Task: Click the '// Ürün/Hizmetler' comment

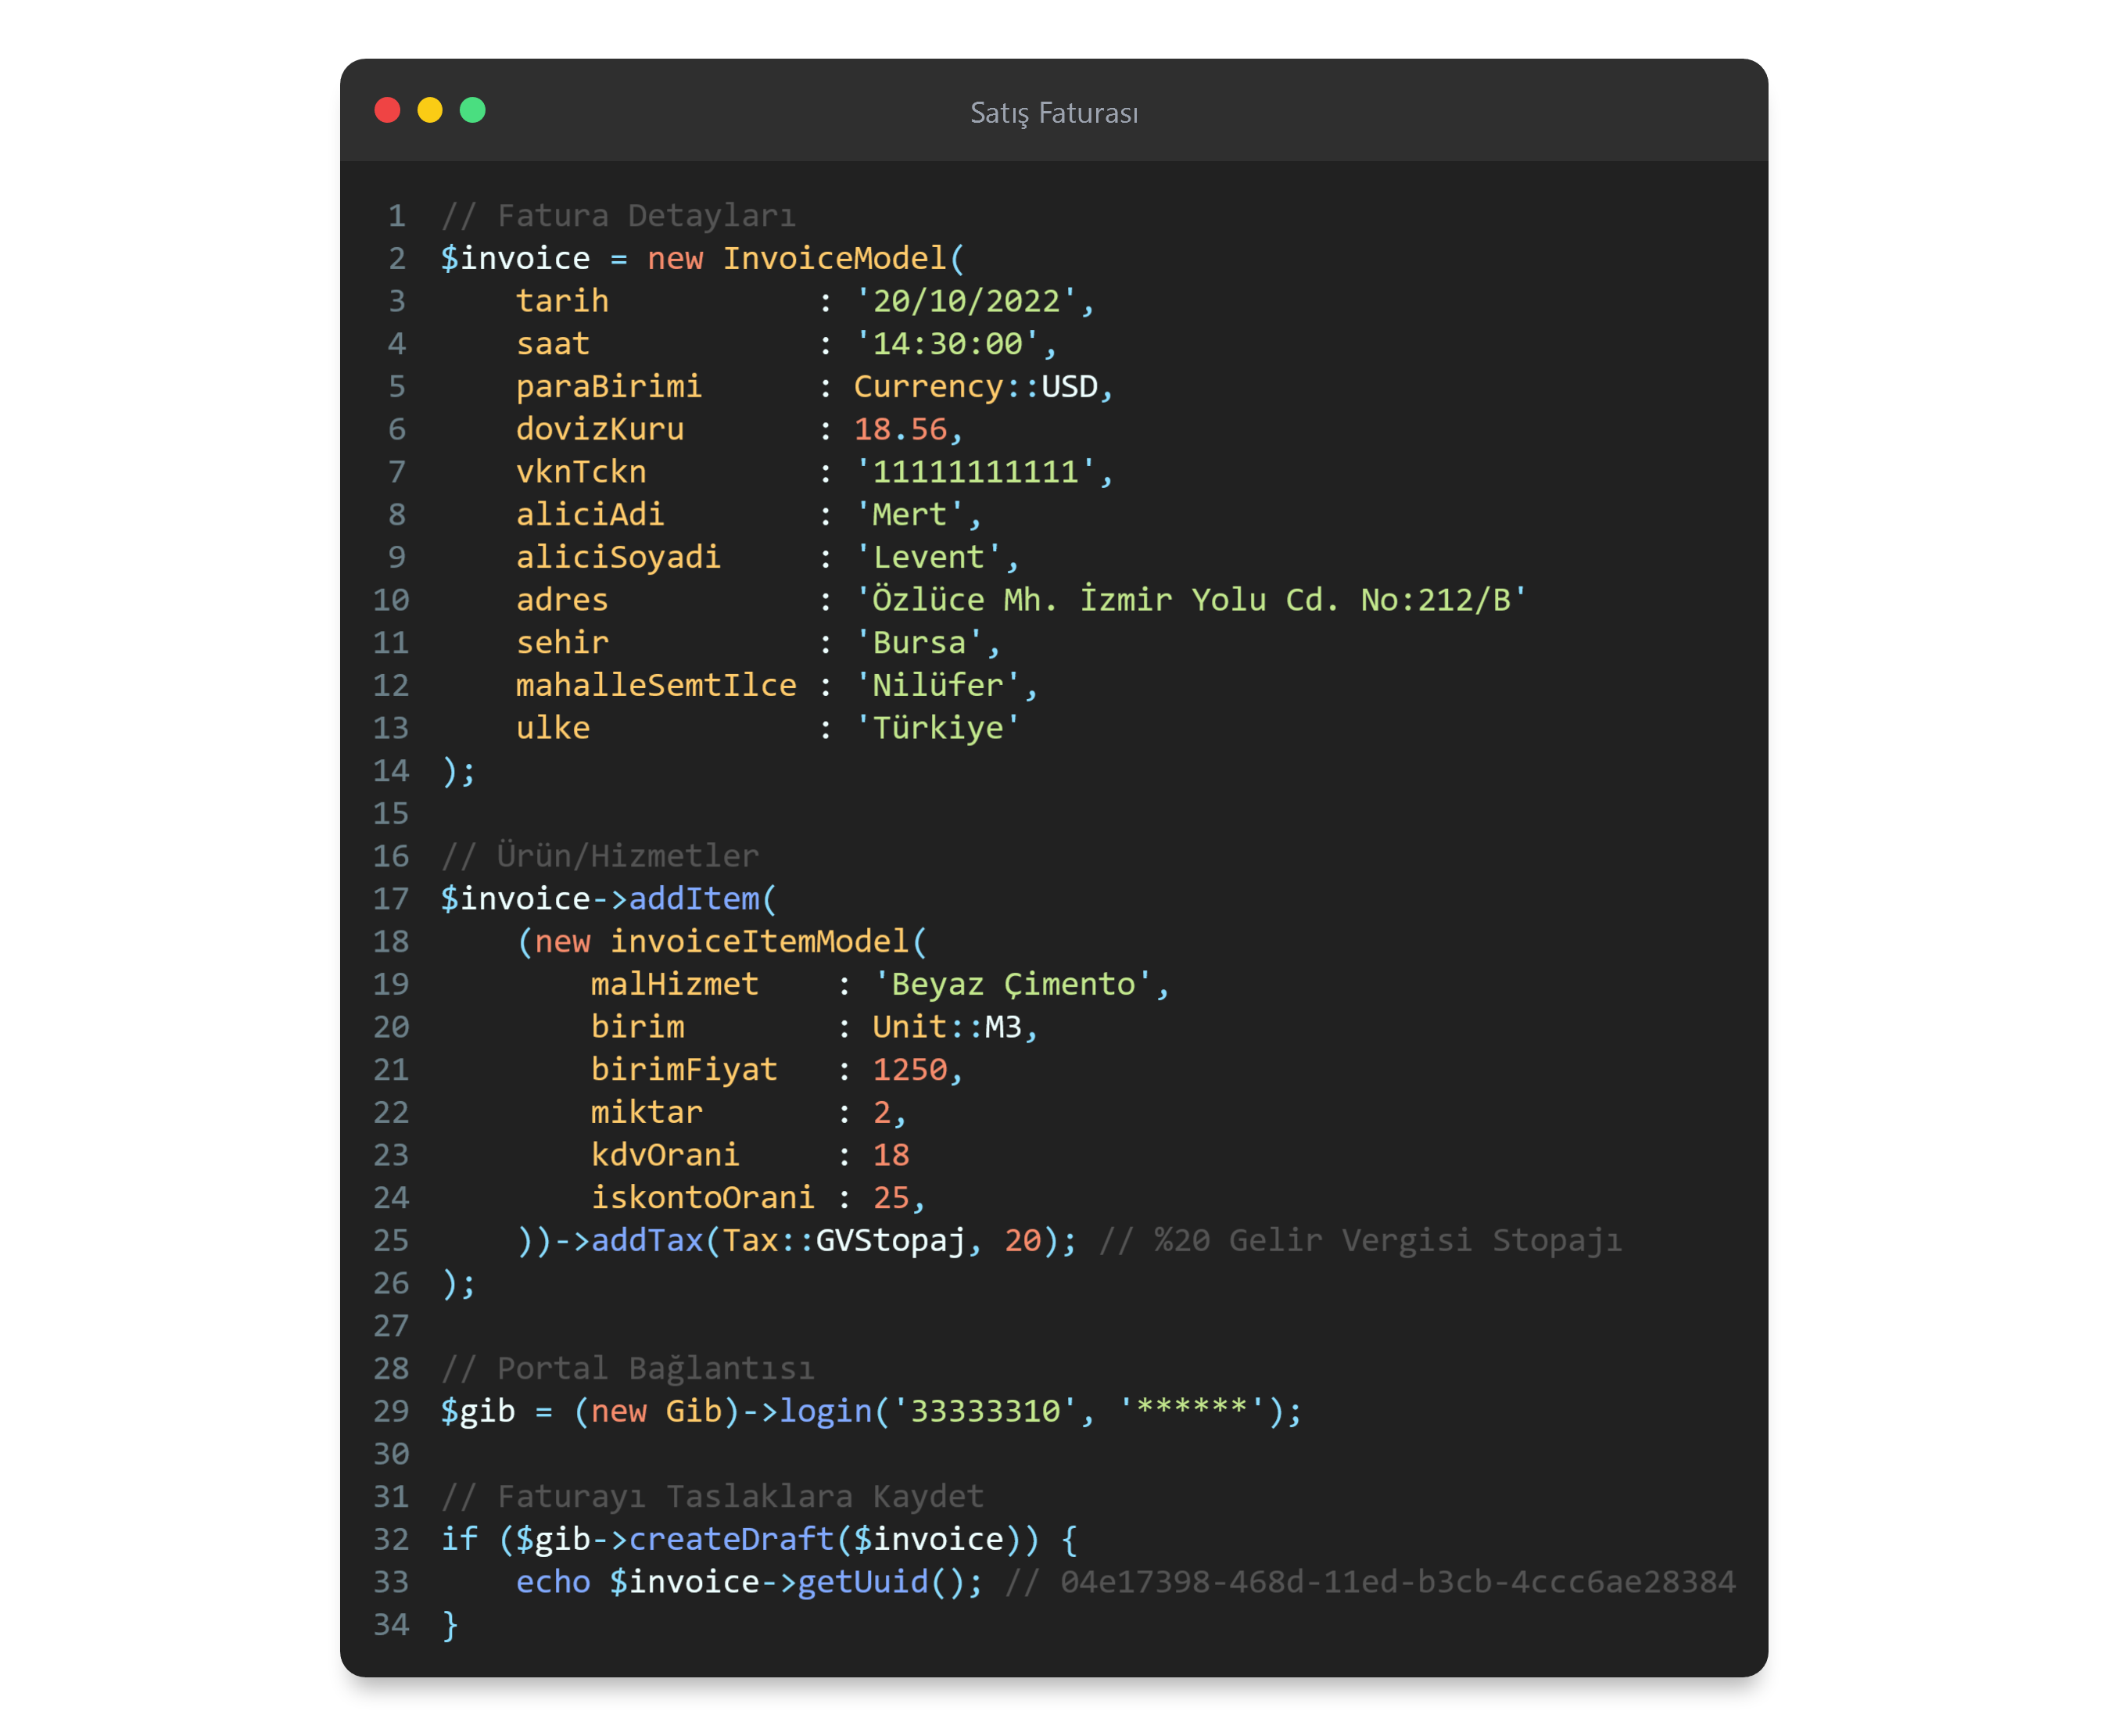Action: tap(600, 856)
